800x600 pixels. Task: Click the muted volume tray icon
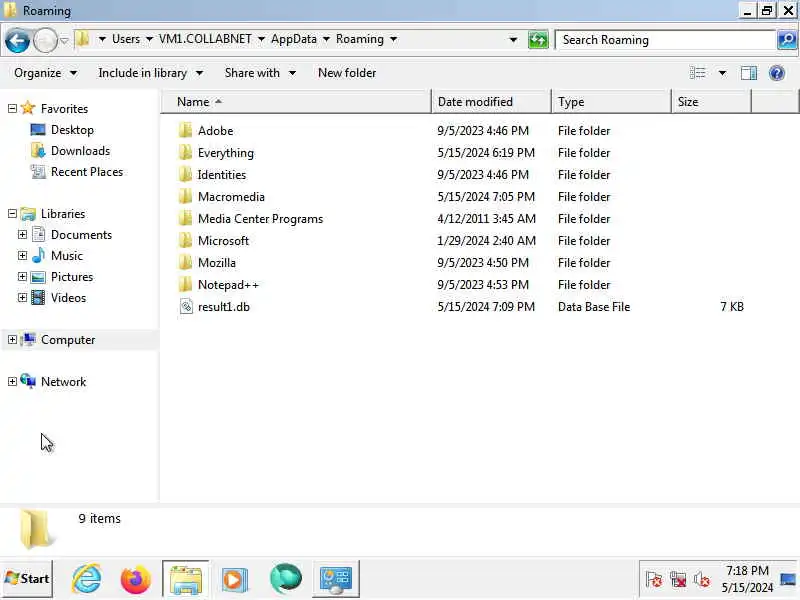702,580
